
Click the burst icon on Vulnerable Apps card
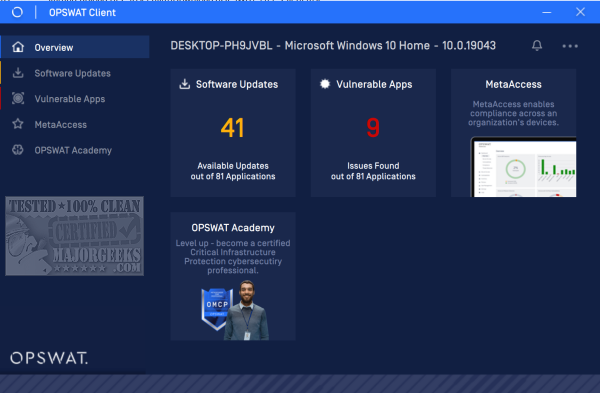pyautogui.click(x=325, y=84)
